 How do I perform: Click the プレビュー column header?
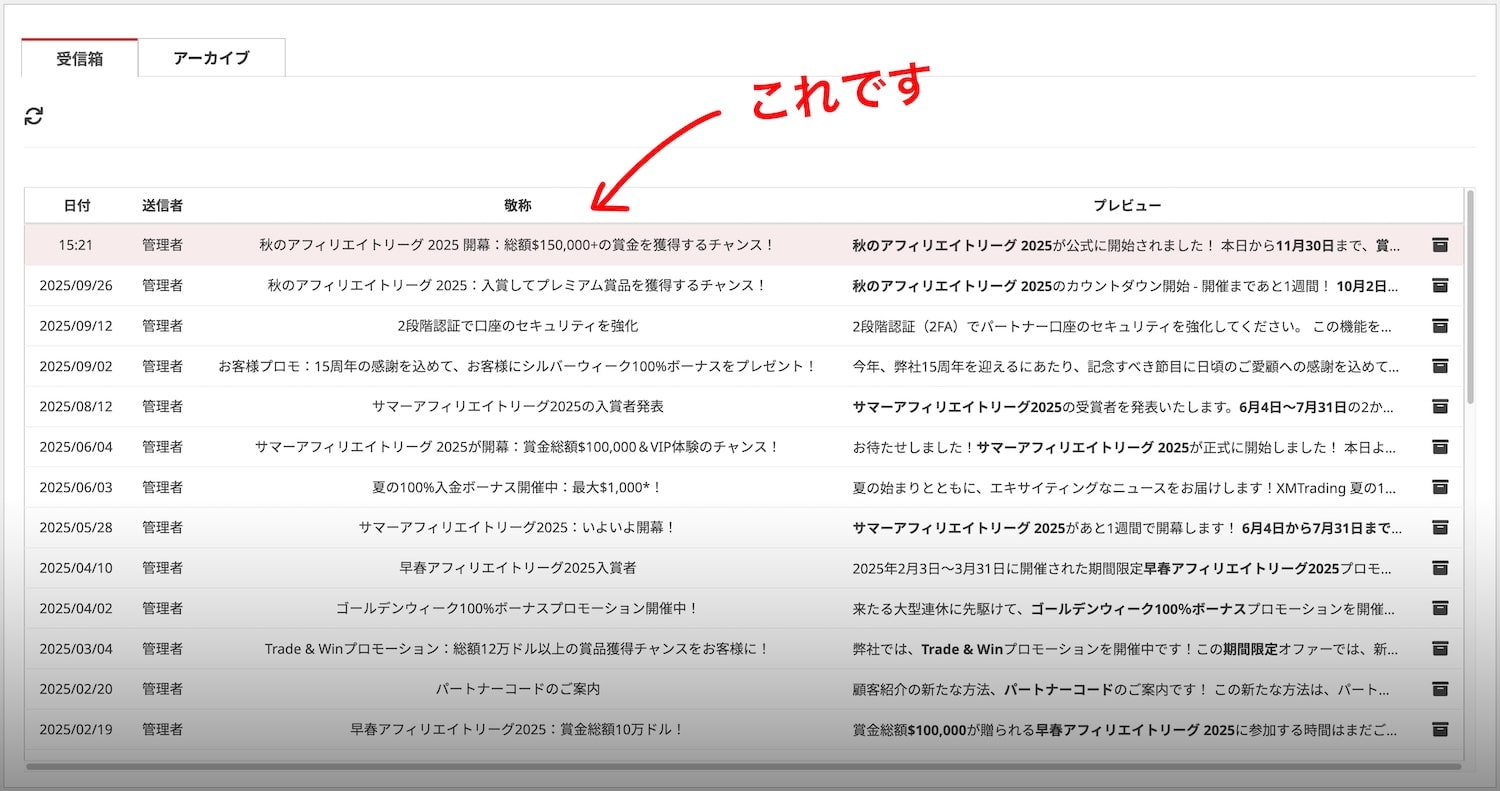click(1126, 205)
